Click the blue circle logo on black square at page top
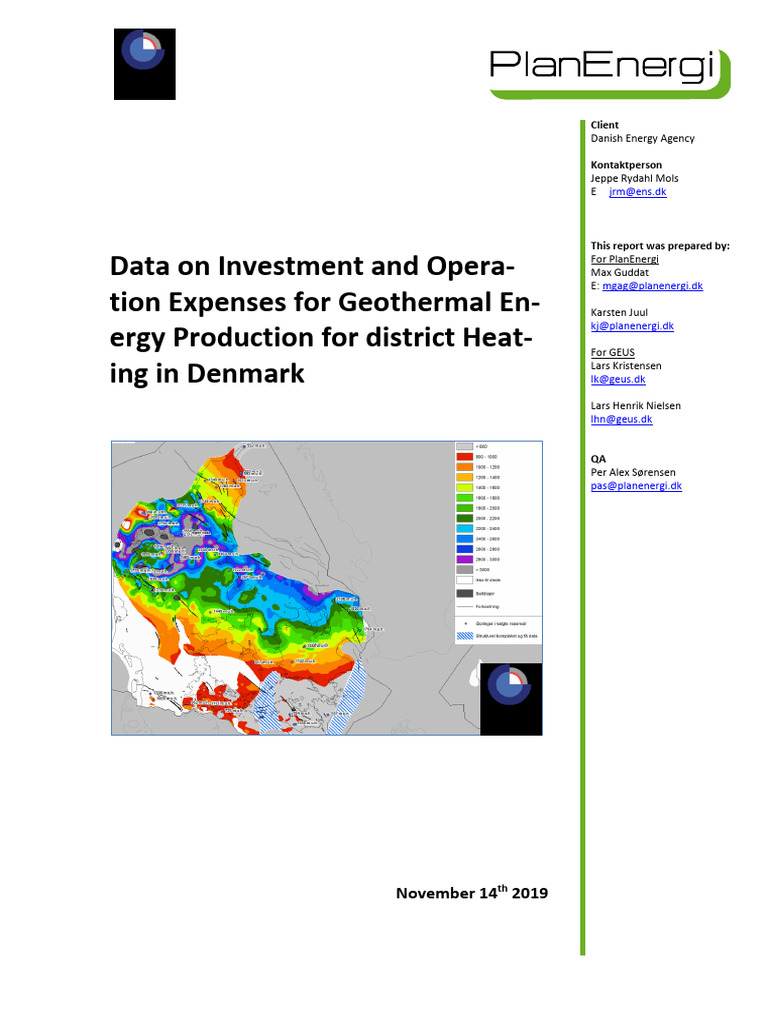The width and height of the screenshot is (768, 1024). (144, 64)
